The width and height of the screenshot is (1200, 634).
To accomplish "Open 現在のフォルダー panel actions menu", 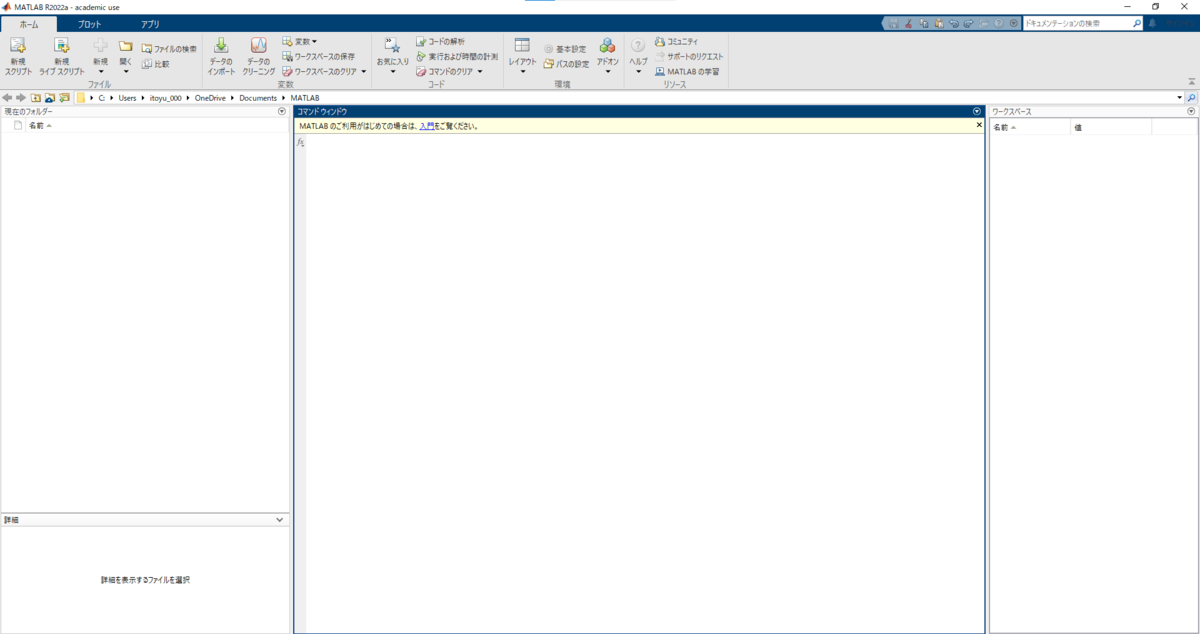I will click(x=282, y=111).
